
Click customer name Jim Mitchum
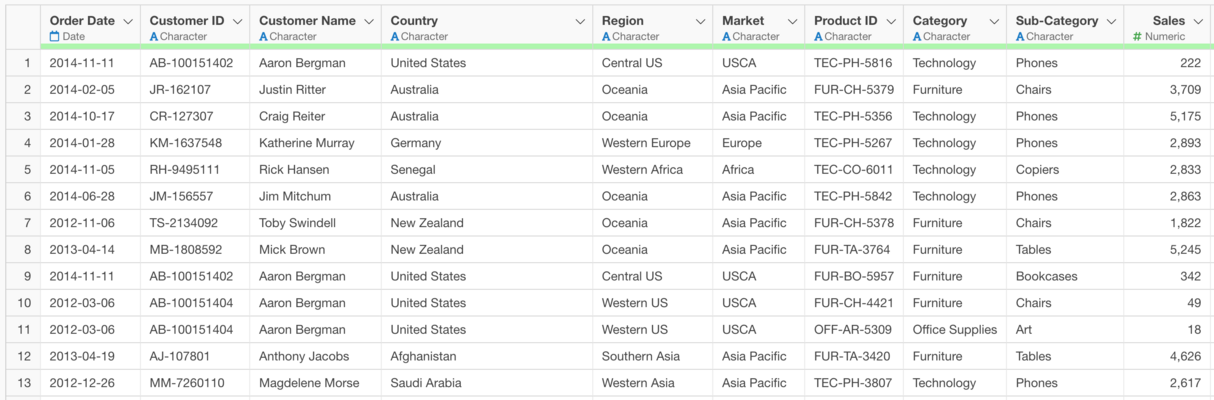click(x=295, y=196)
